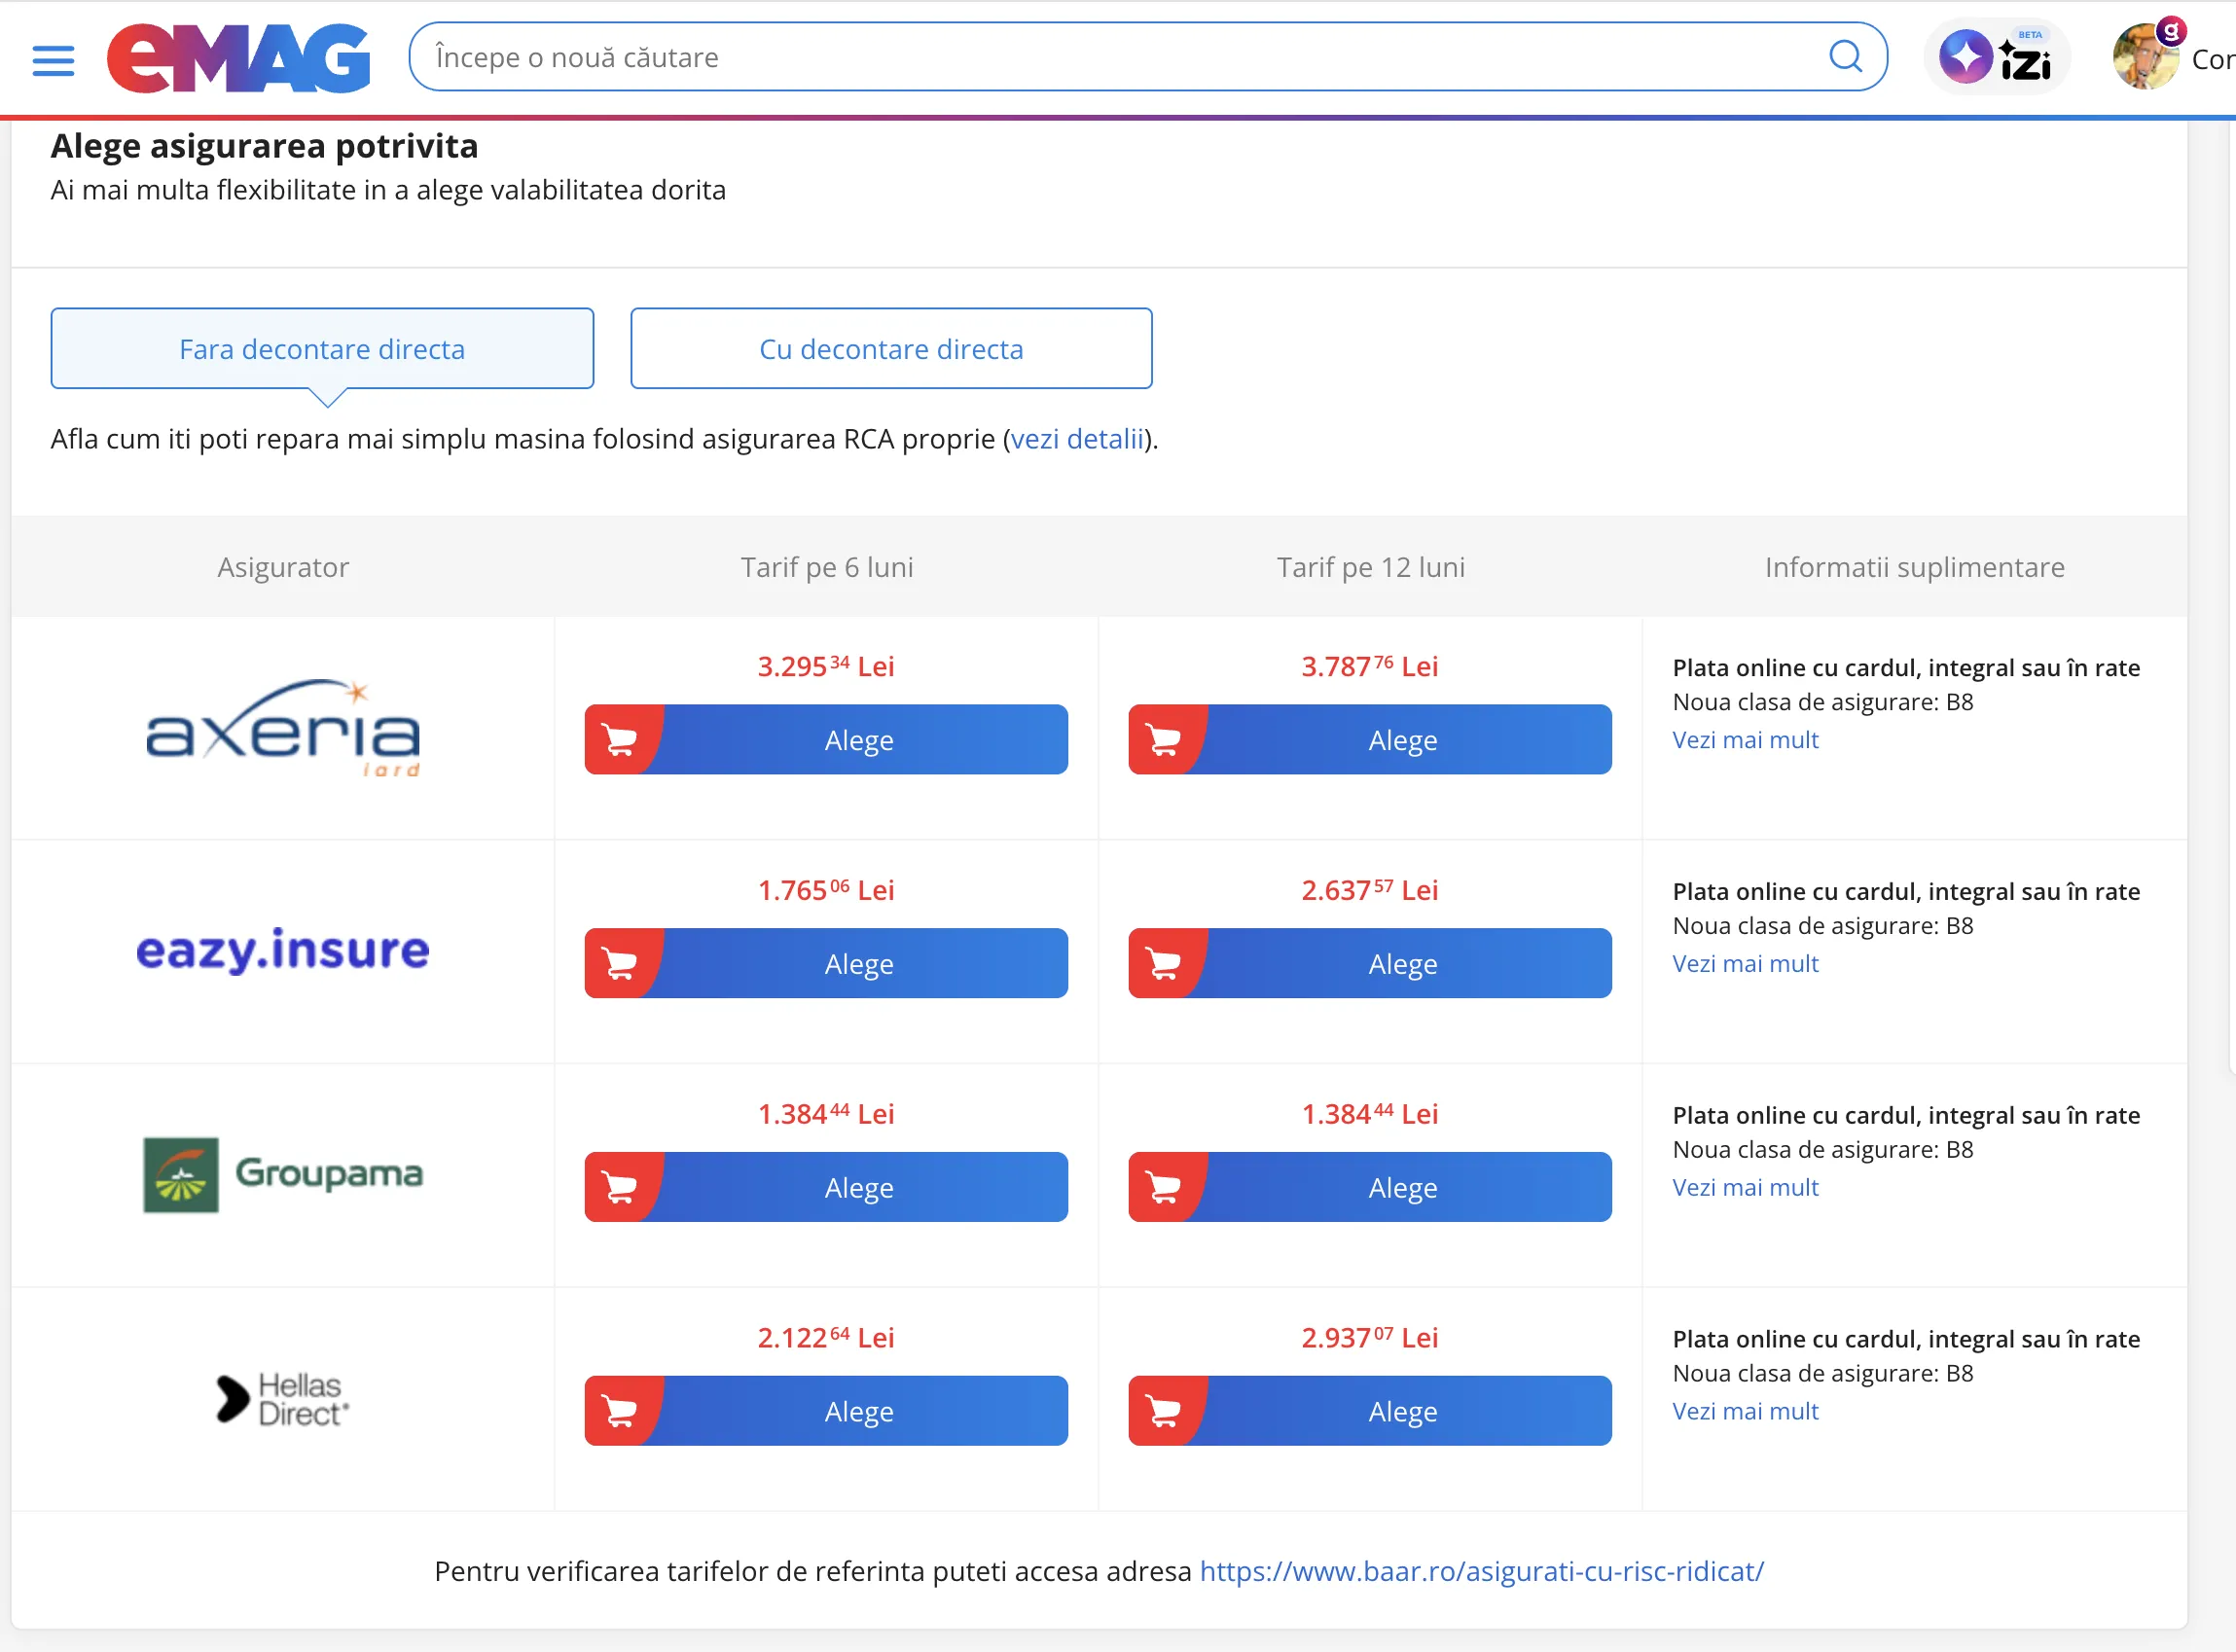This screenshot has height=1652, width=2236.
Task: Open 'Vezi mai mult' for Hellas Direct
Action: coord(1745,1412)
